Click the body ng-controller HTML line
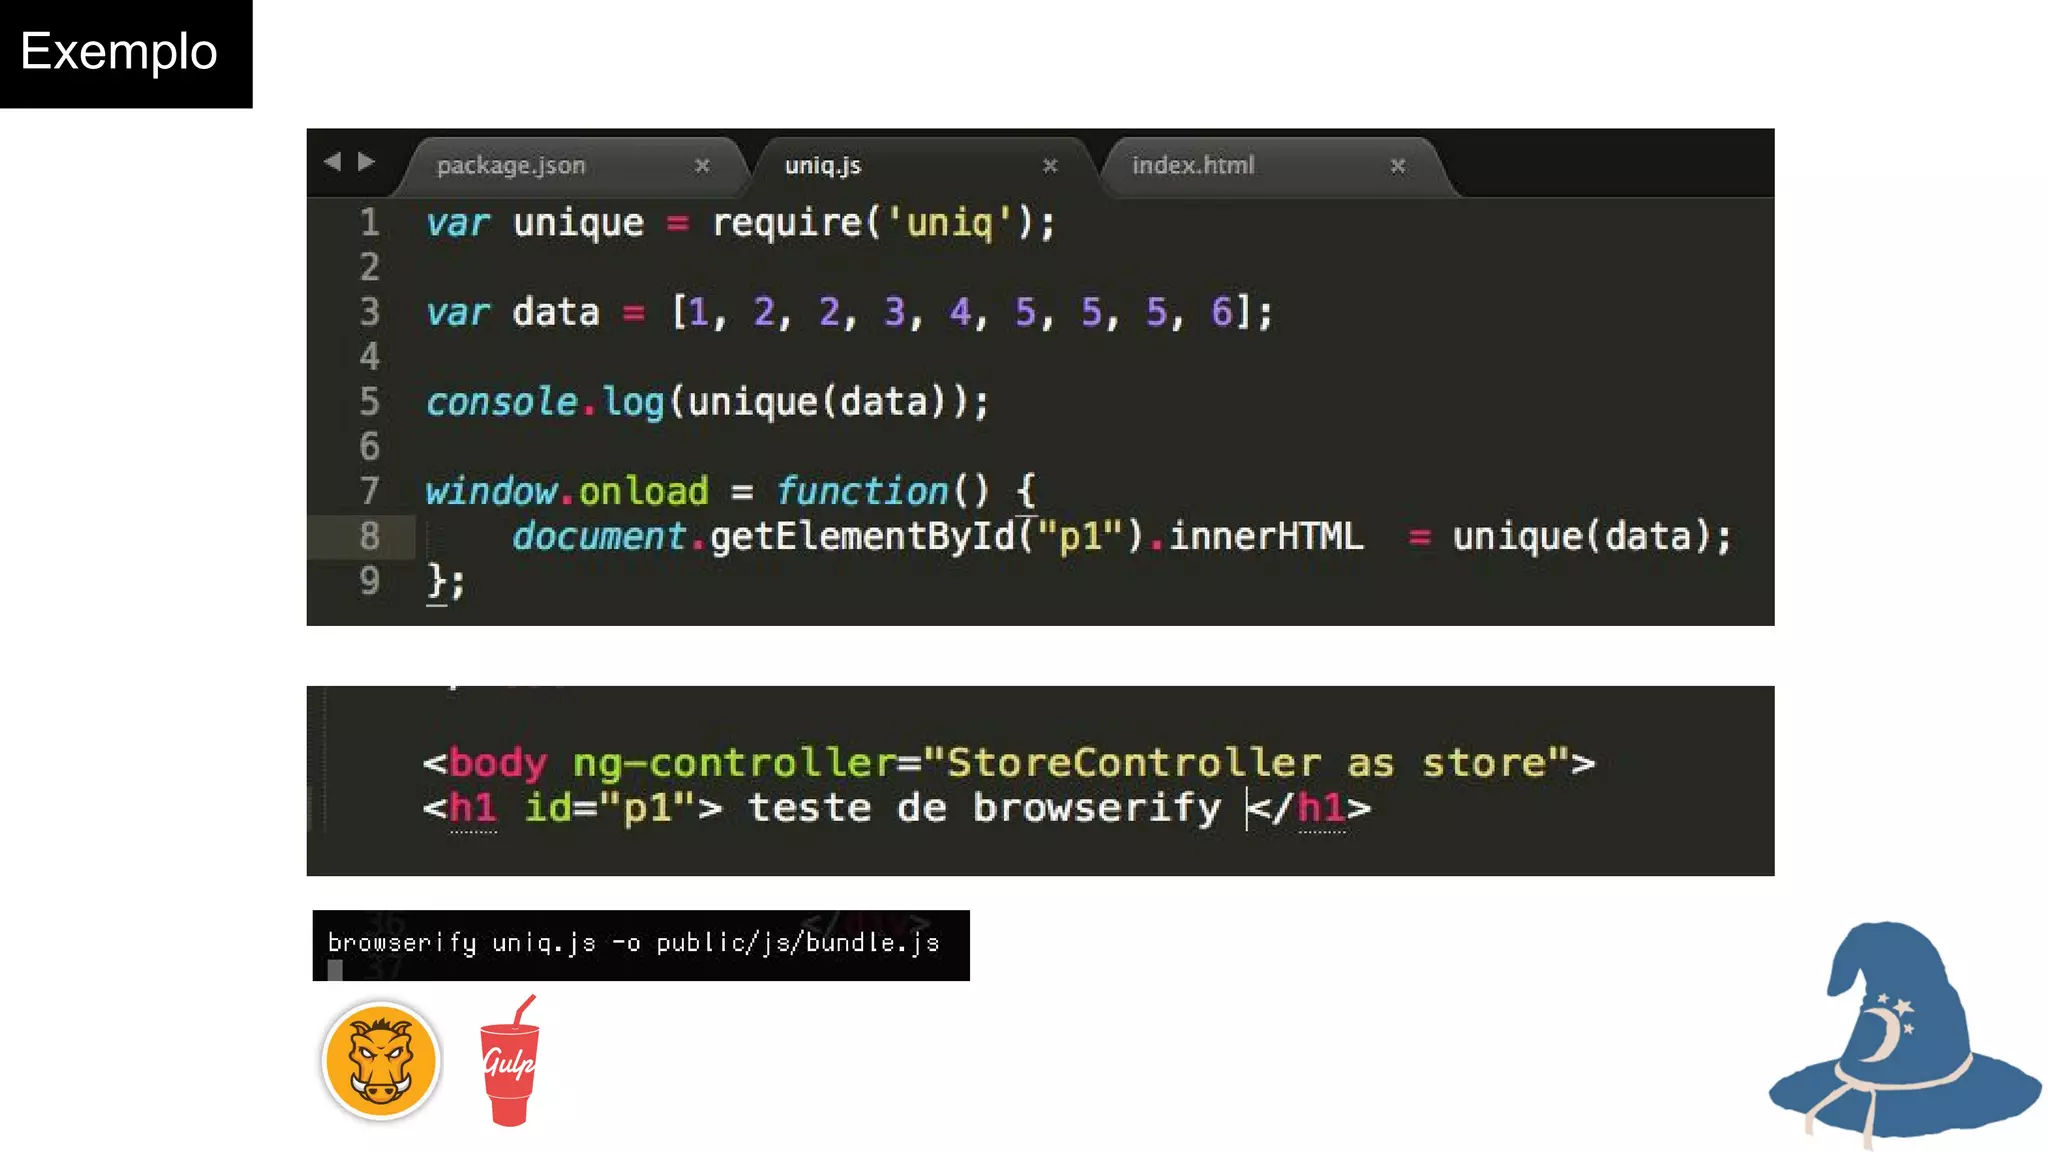This screenshot has width=2048, height=1152. pos(1008,764)
